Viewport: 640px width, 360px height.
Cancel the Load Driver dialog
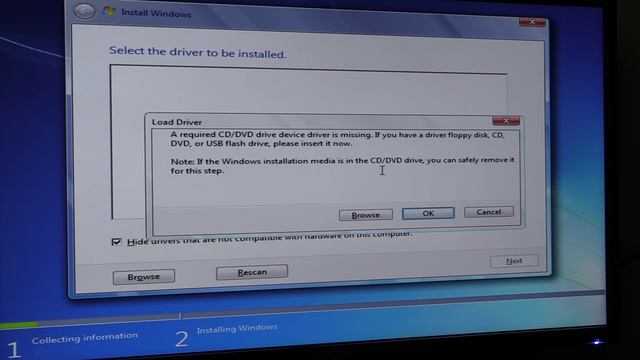489,212
